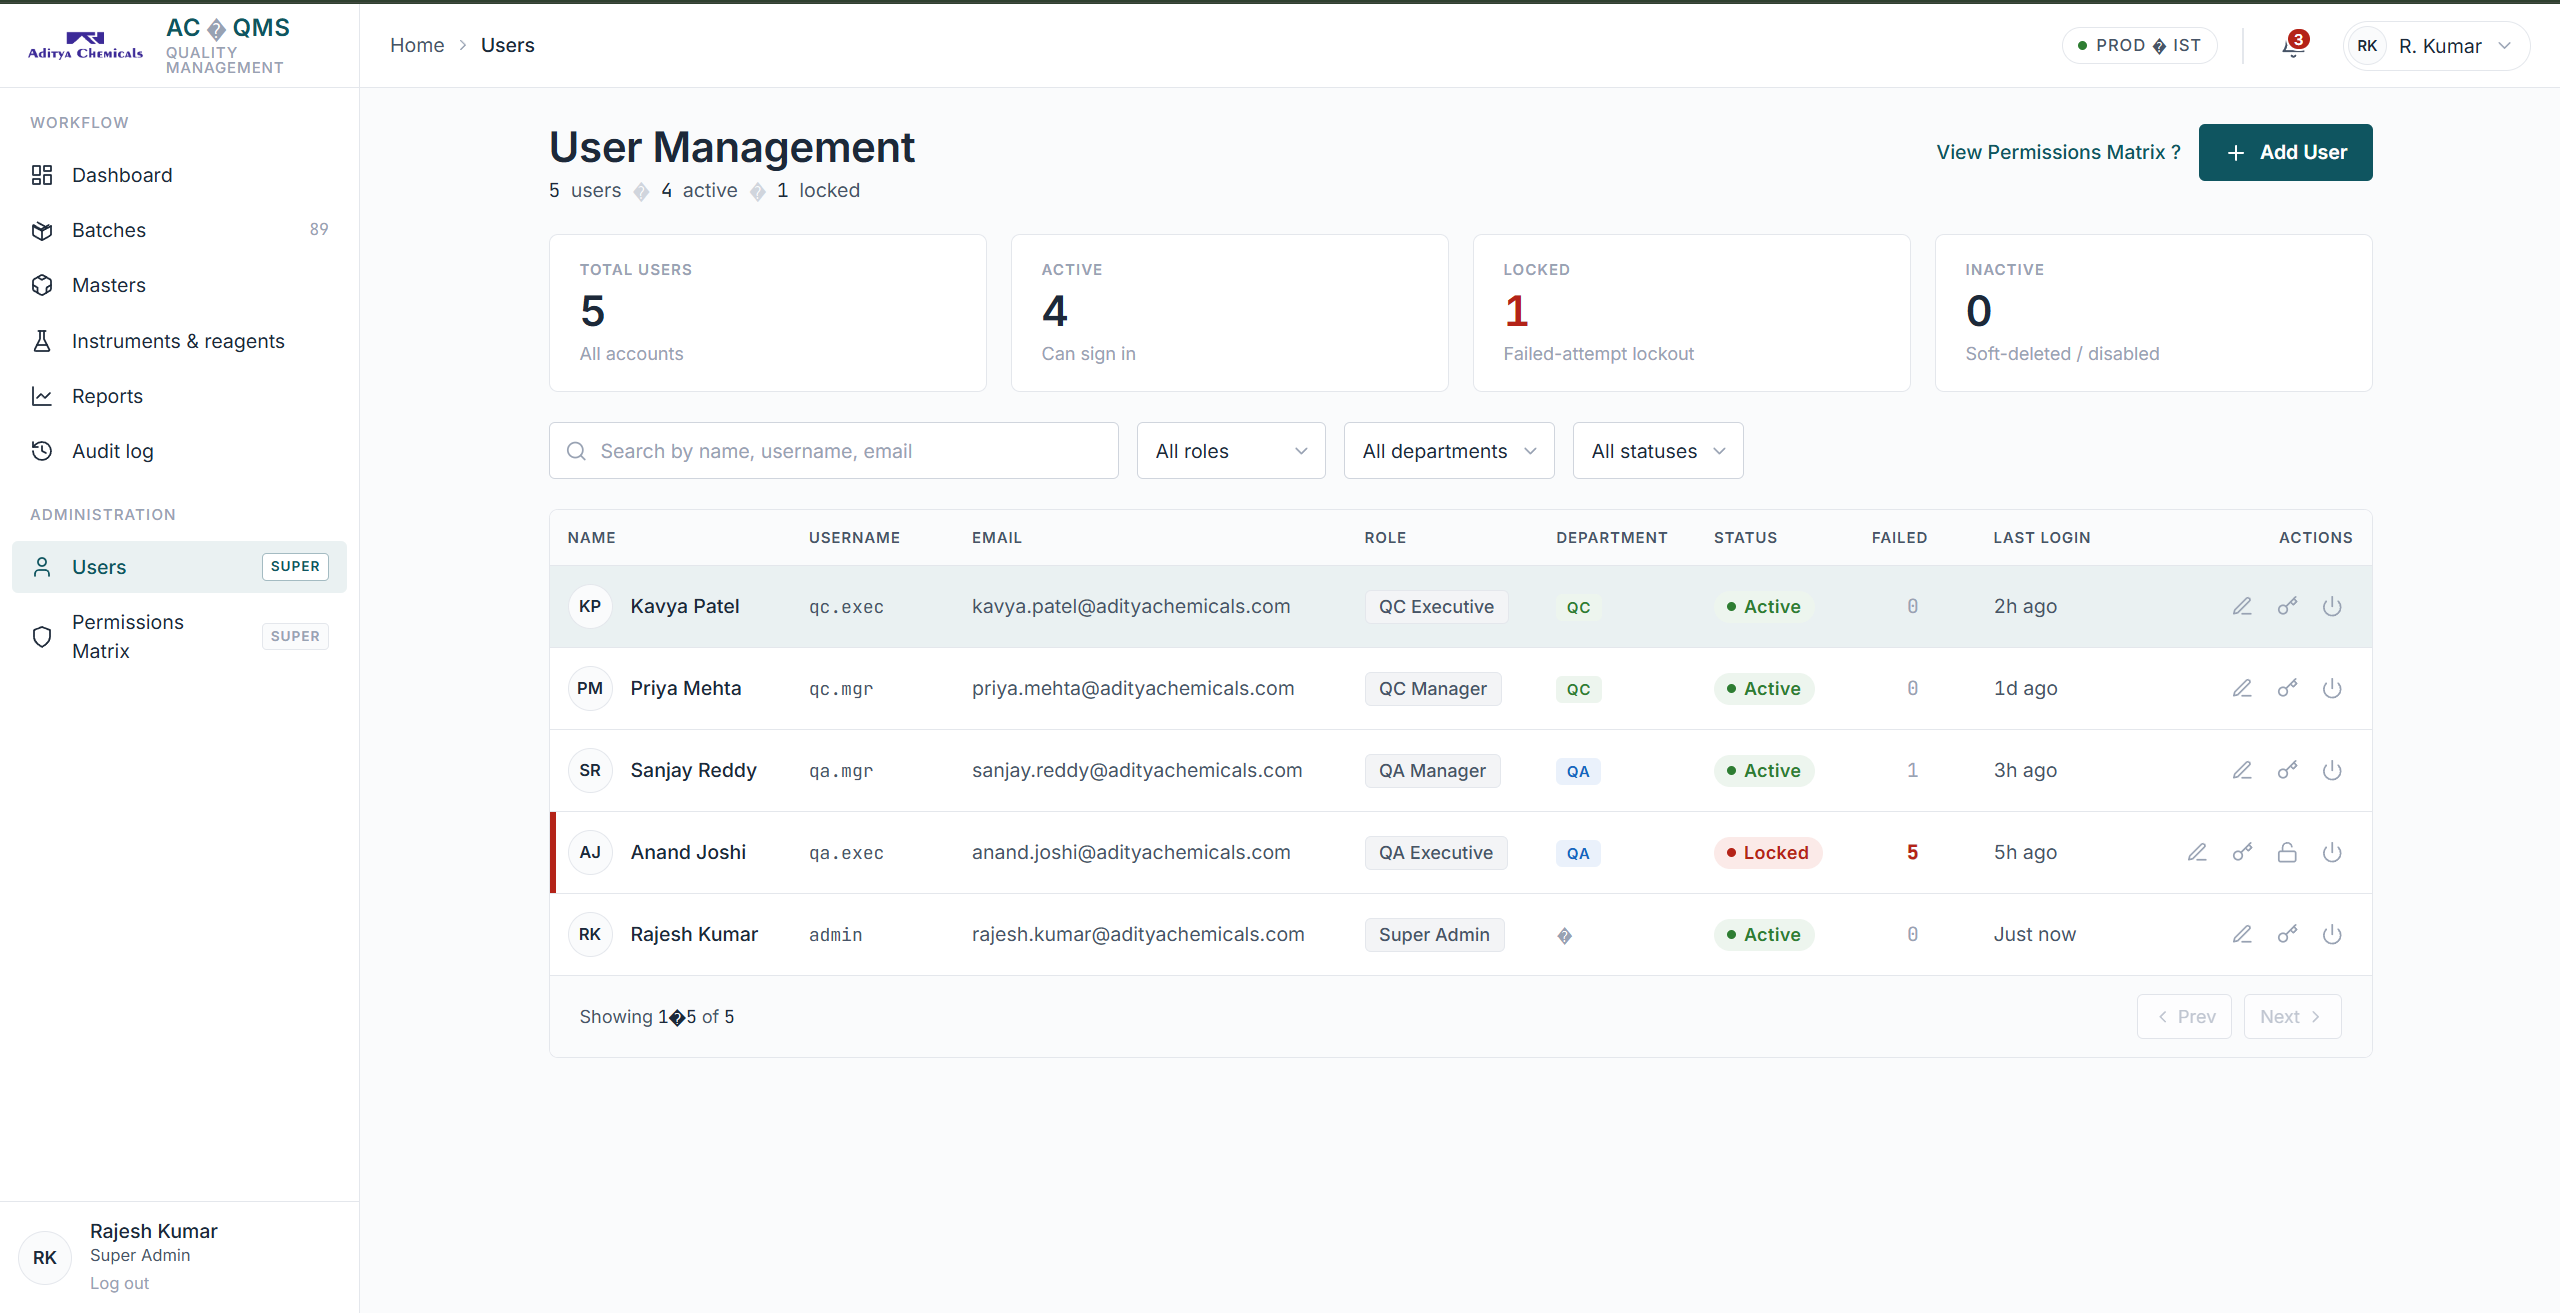Open View Permissions Matrix link
Viewport: 2560px width, 1313px height.
click(2058, 152)
